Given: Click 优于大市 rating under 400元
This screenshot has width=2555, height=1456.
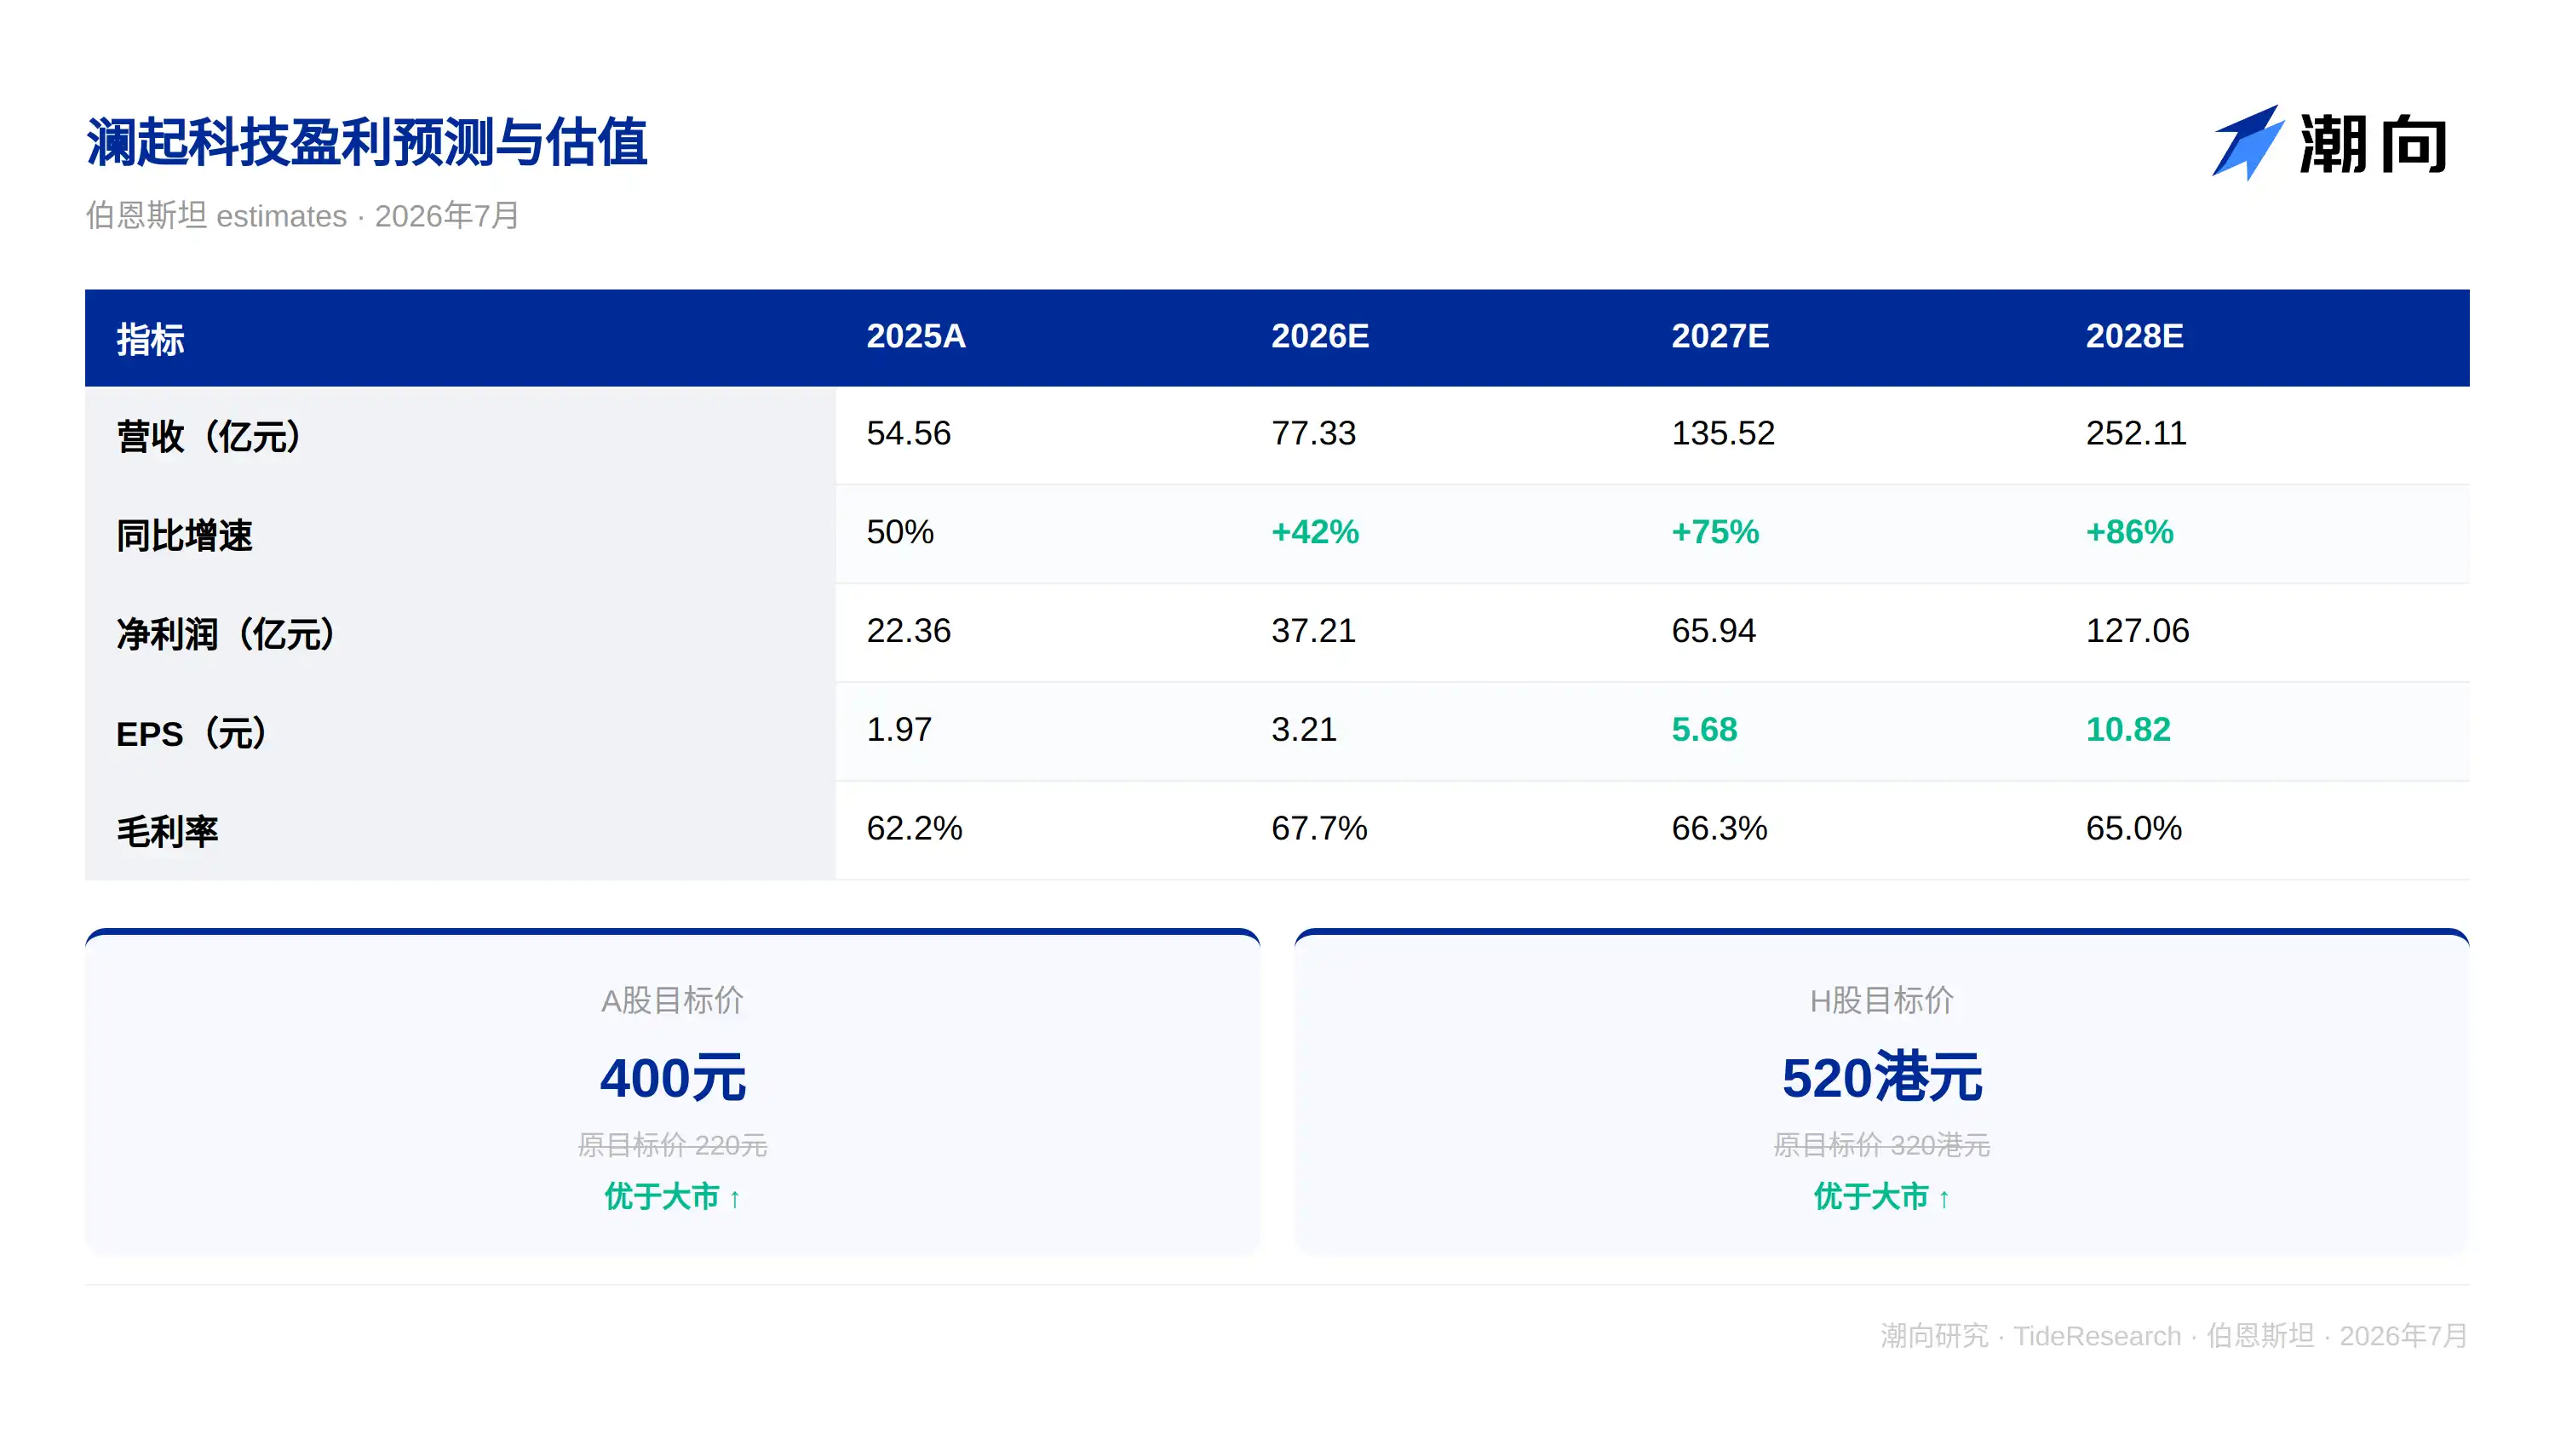Looking at the screenshot, I should click(672, 1197).
